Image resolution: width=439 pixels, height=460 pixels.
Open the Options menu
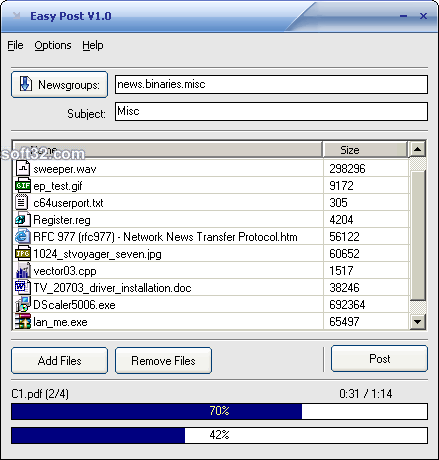(53, 45)
